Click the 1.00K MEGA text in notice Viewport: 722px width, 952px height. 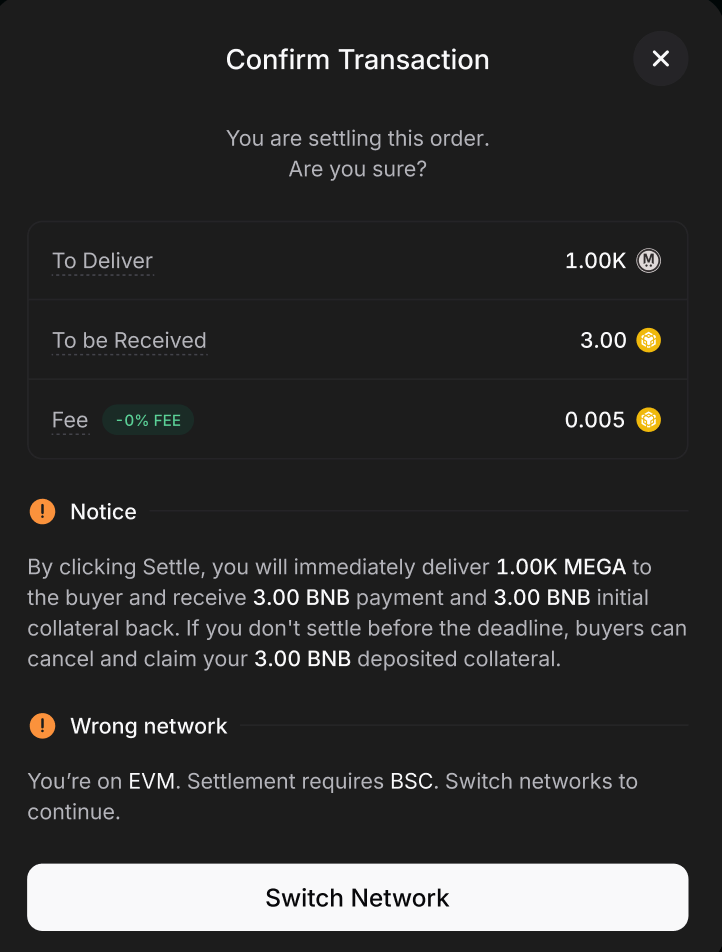(561, 567)
